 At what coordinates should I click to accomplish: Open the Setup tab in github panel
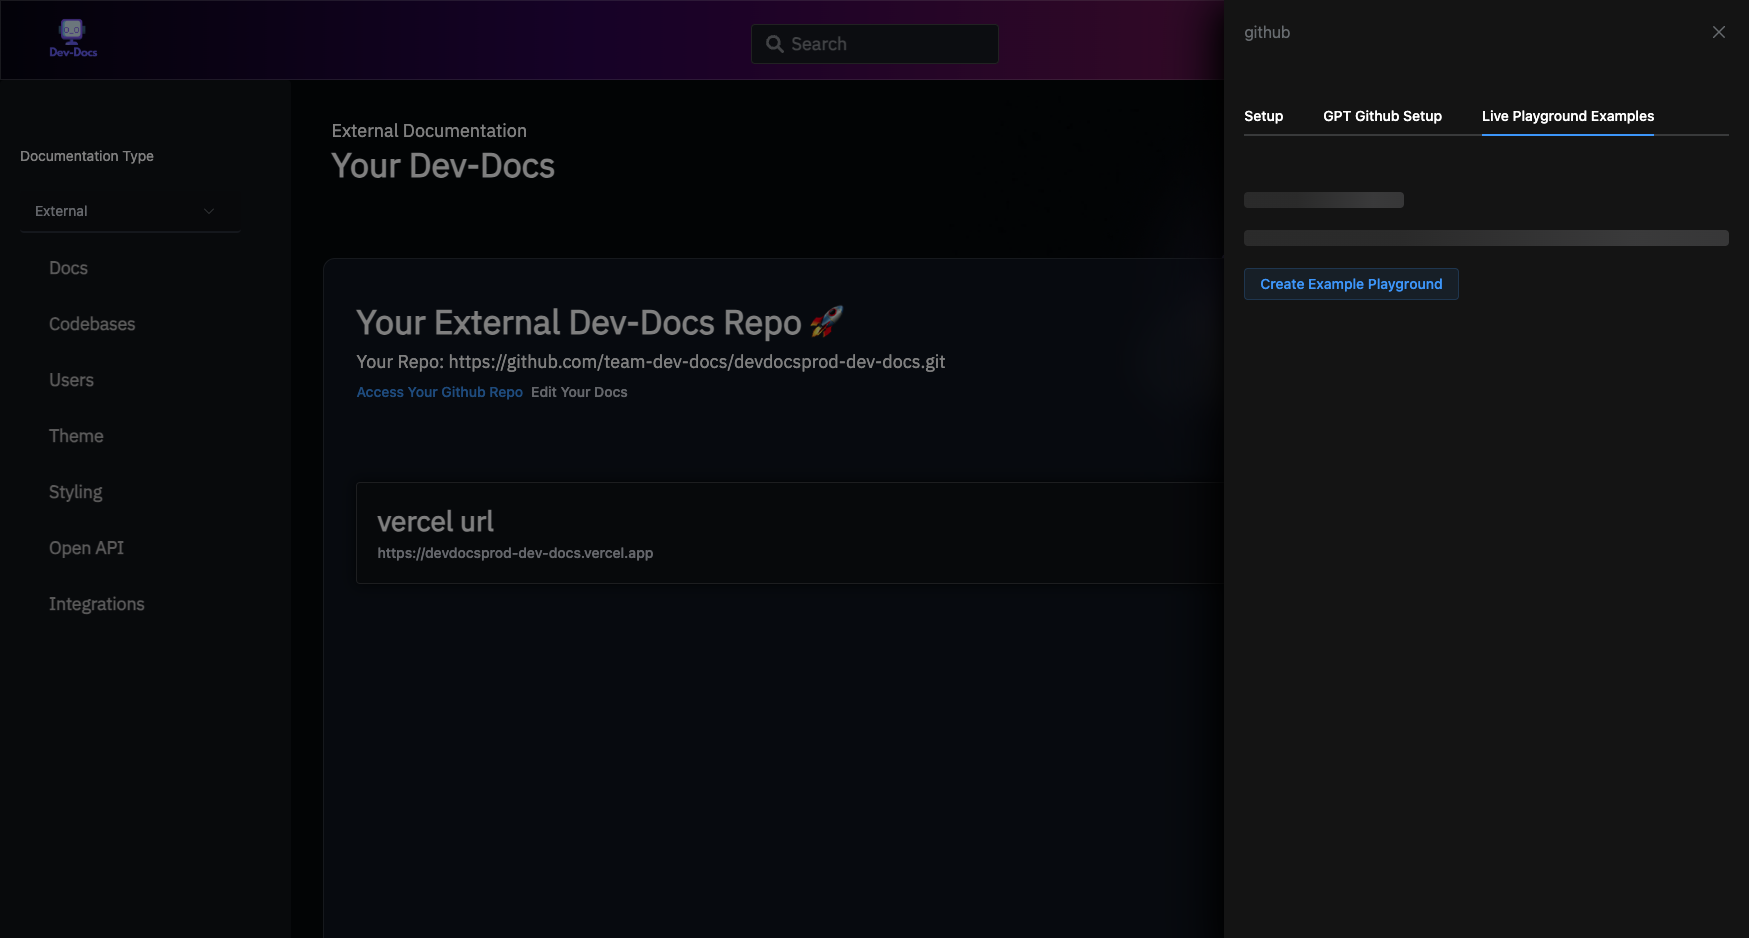(x=1263, y=116)
